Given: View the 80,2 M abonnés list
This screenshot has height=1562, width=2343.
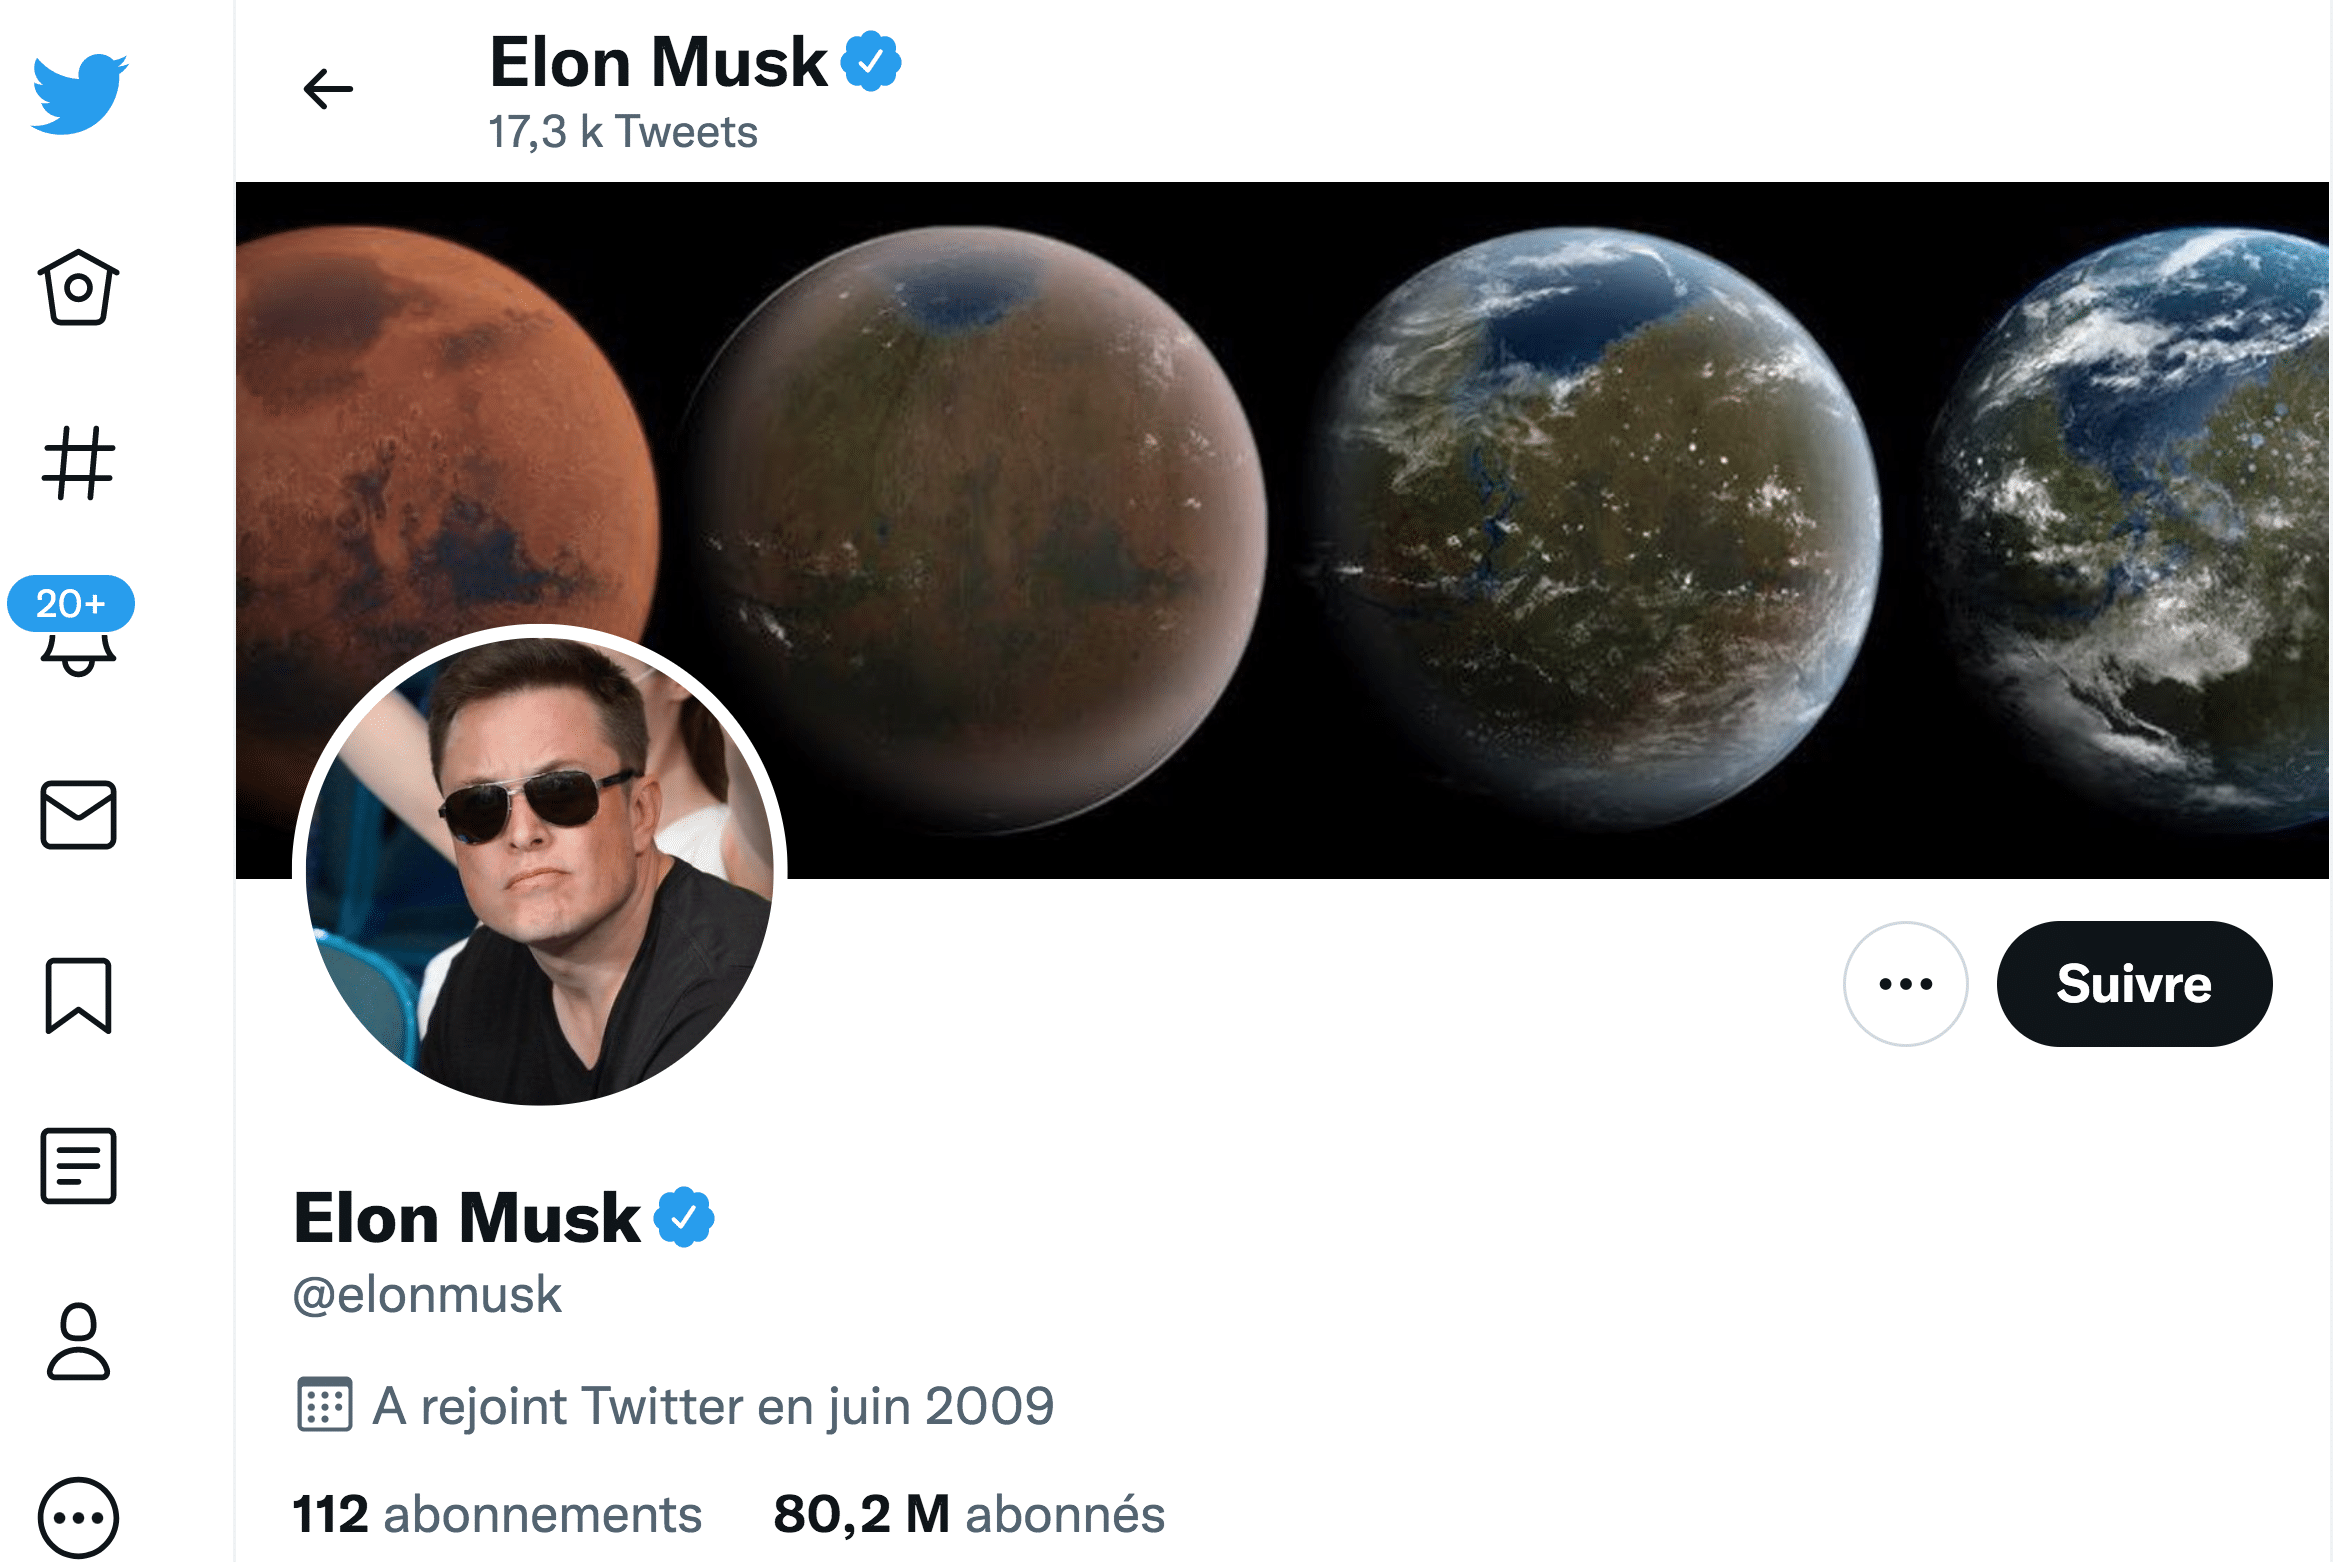Looking at the screenshot, I should pyautogui.click(x=969, y=1514).
